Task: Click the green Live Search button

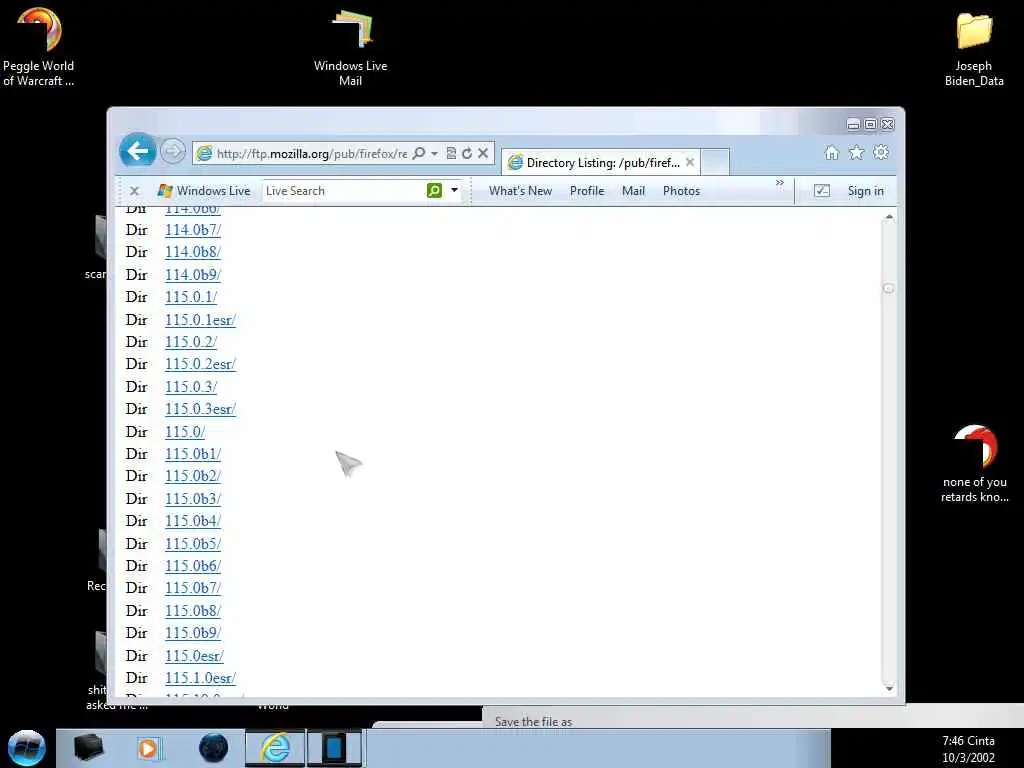Action: (434, 190)
